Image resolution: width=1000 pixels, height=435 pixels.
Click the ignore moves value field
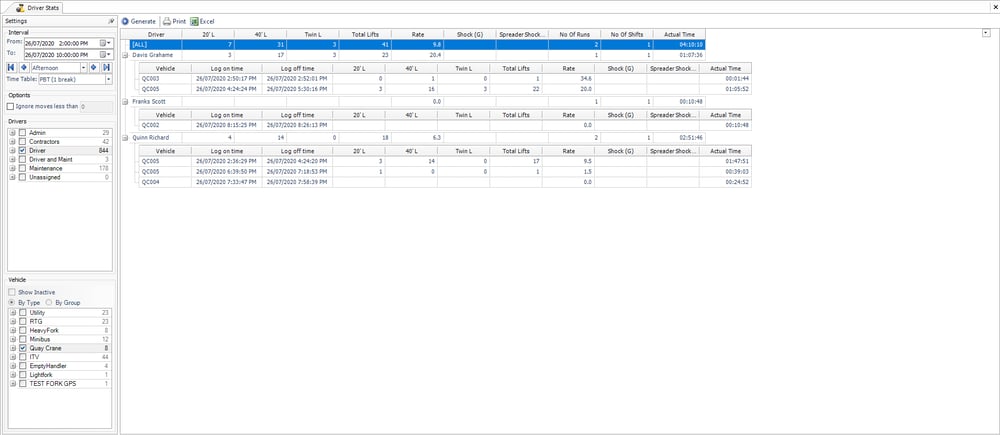click(x=96, y=107)
